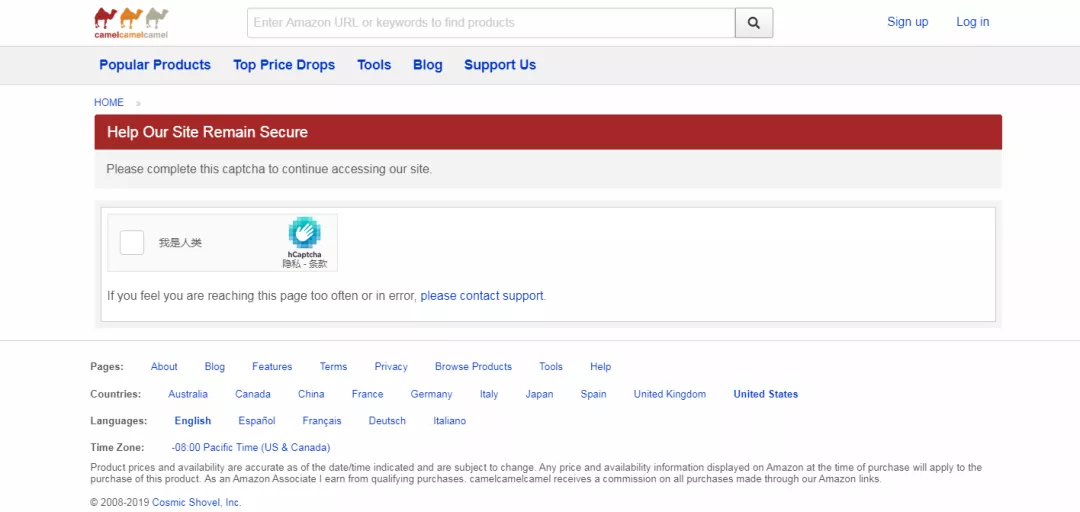The image size is (1080, 512).
Task: Select Italy country
Action: [489, 394]
